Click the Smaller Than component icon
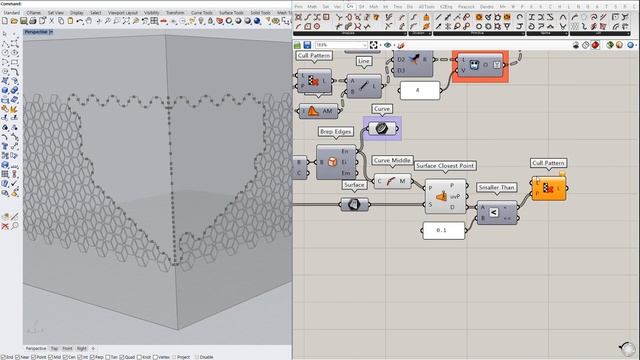640x360 pixels. coord(493,212)
